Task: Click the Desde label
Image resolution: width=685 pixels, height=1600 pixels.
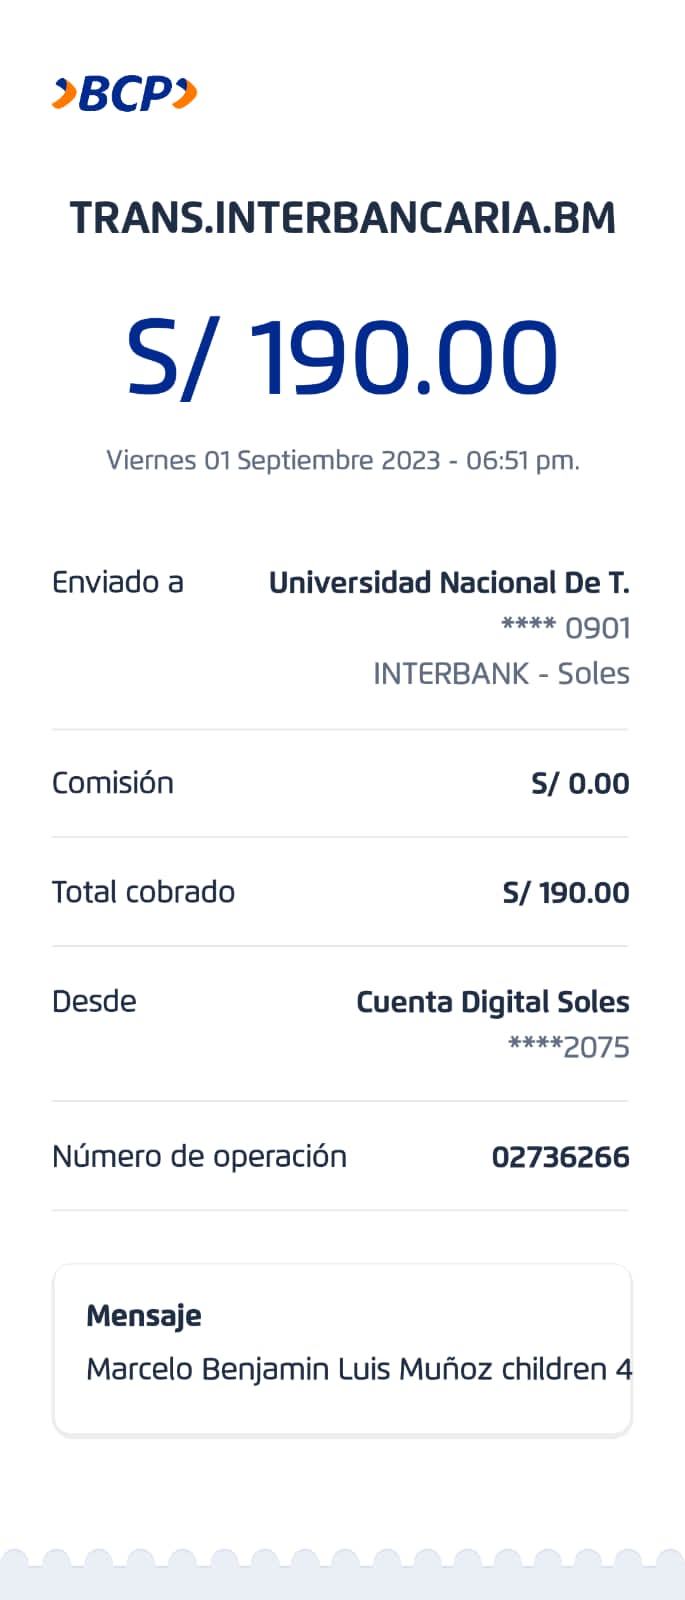Action: coord(94,1001)
